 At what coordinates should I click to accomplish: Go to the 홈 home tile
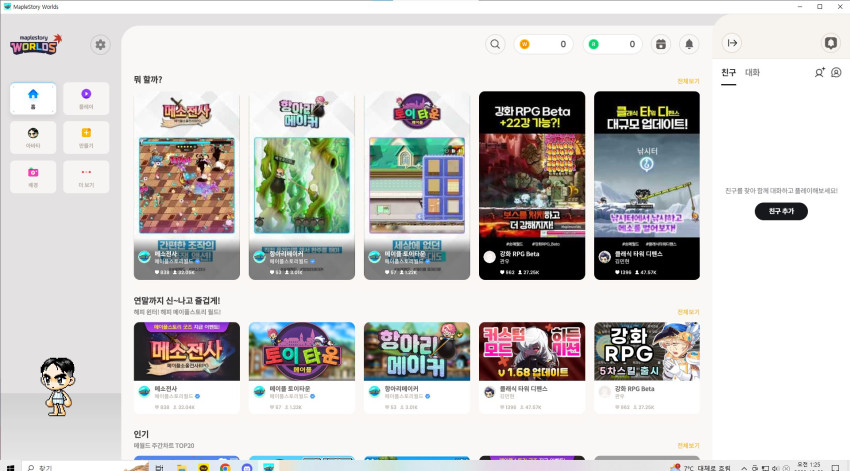(x=33, y=99)
